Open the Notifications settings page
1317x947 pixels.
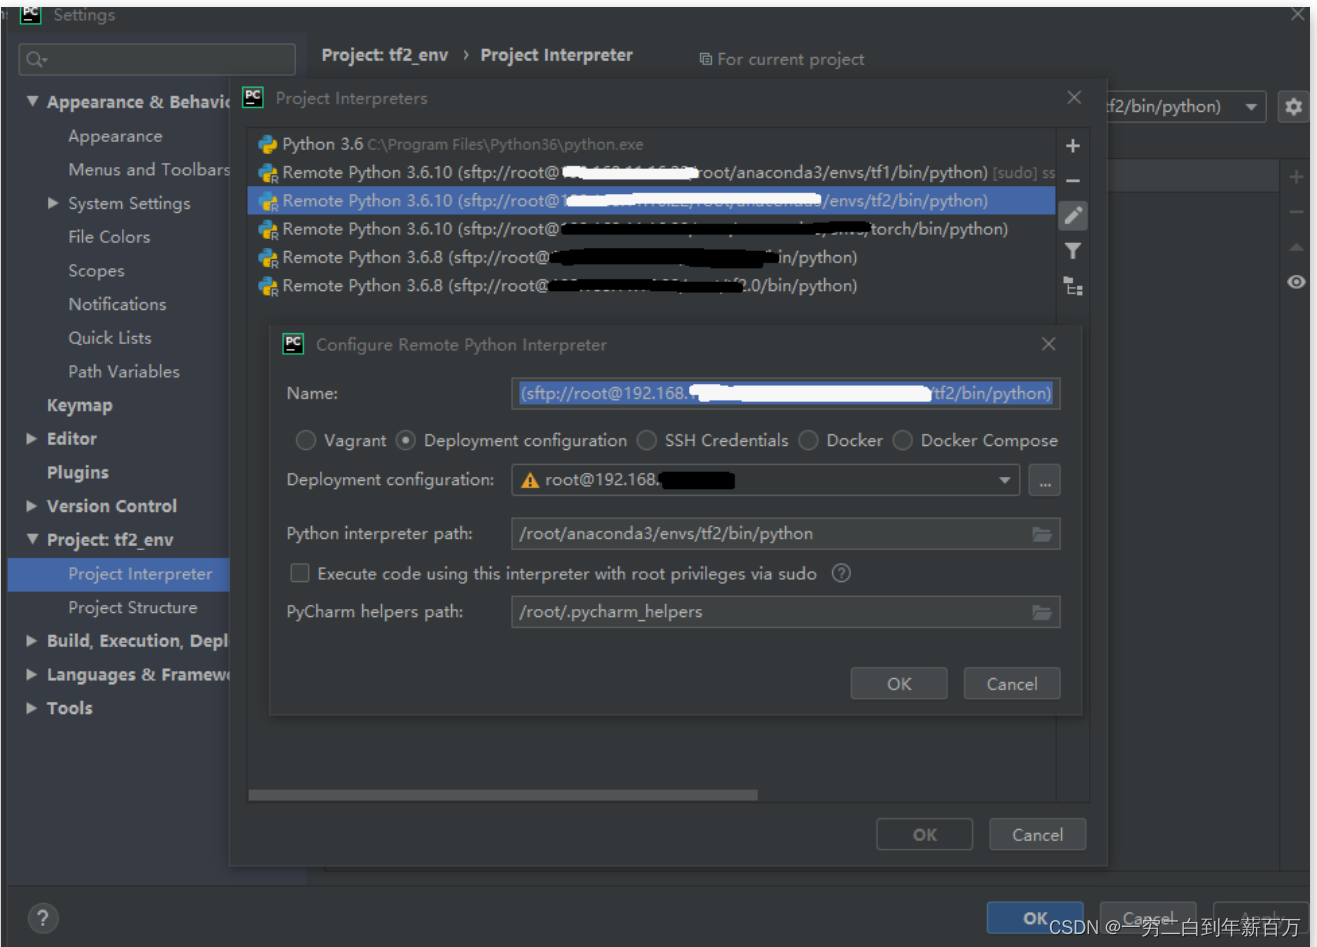[117, 304]
